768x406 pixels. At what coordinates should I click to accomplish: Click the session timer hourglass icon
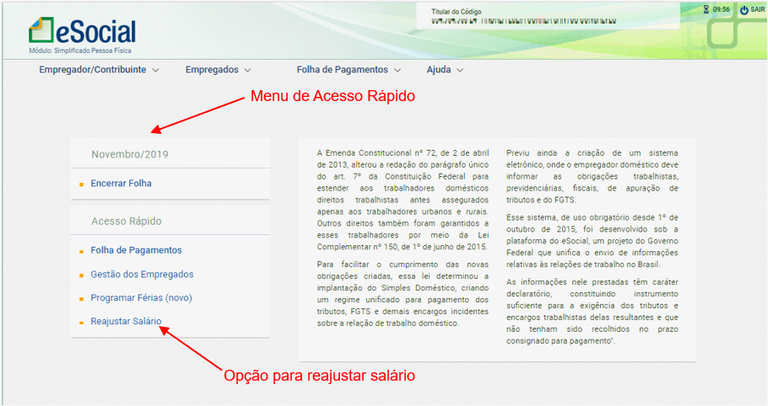click(x=706, y=9)
